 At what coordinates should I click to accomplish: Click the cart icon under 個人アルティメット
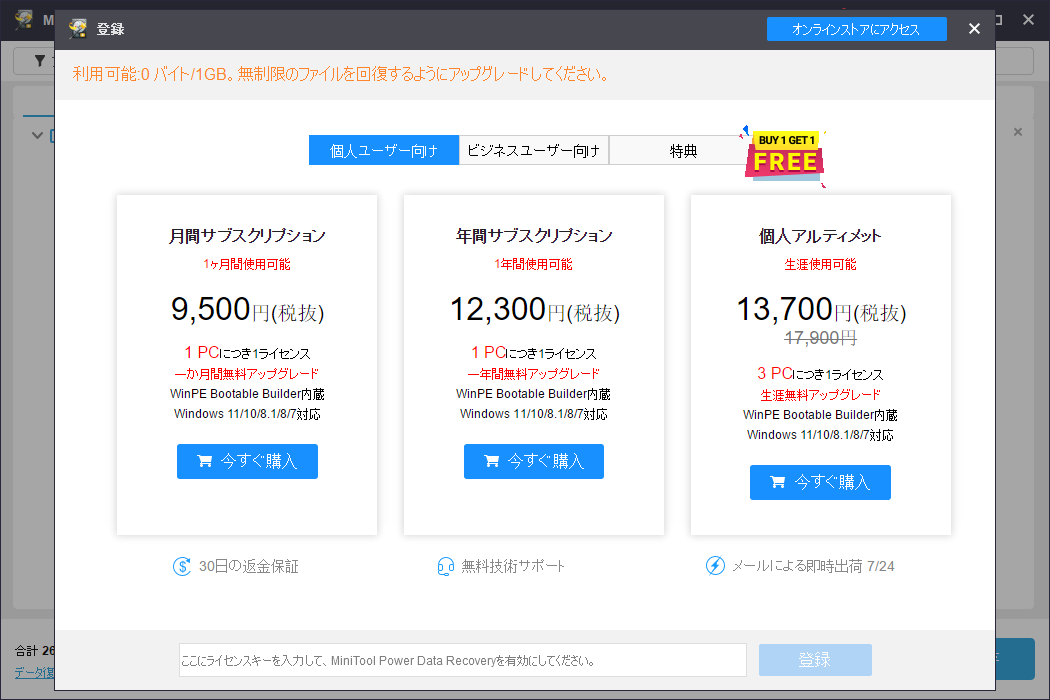[778, 482]
